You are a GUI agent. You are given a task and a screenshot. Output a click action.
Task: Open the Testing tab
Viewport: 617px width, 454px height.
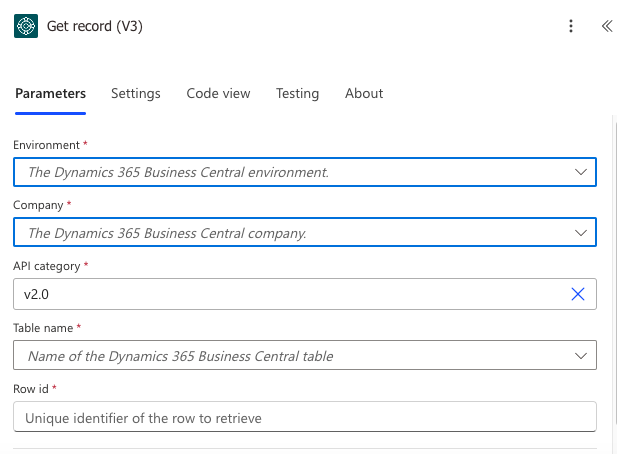(x=297, y=94)
